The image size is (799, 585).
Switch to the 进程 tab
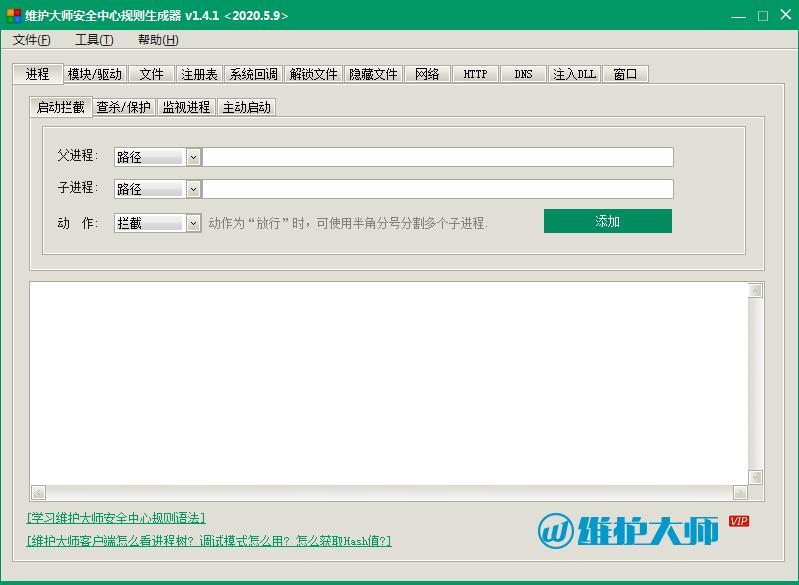coord(37,74)
